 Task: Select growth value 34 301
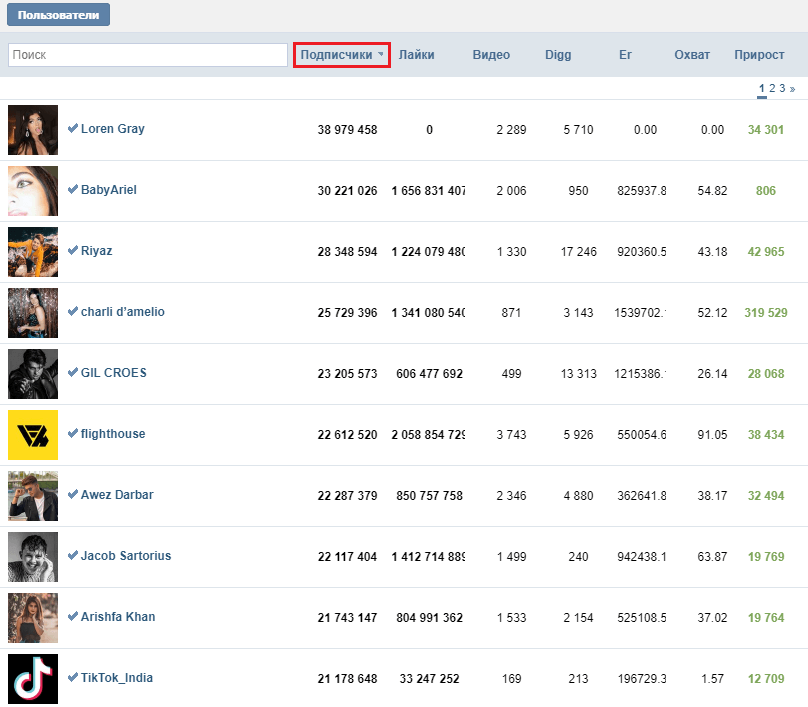766,130
